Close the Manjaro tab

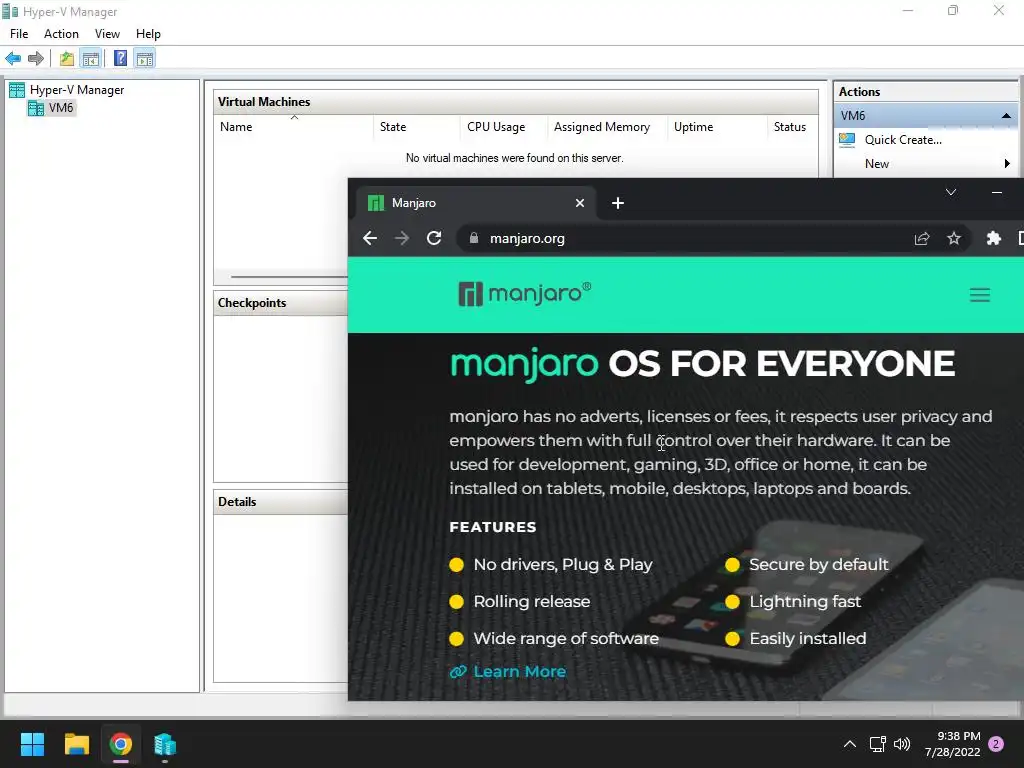(579, 203)
